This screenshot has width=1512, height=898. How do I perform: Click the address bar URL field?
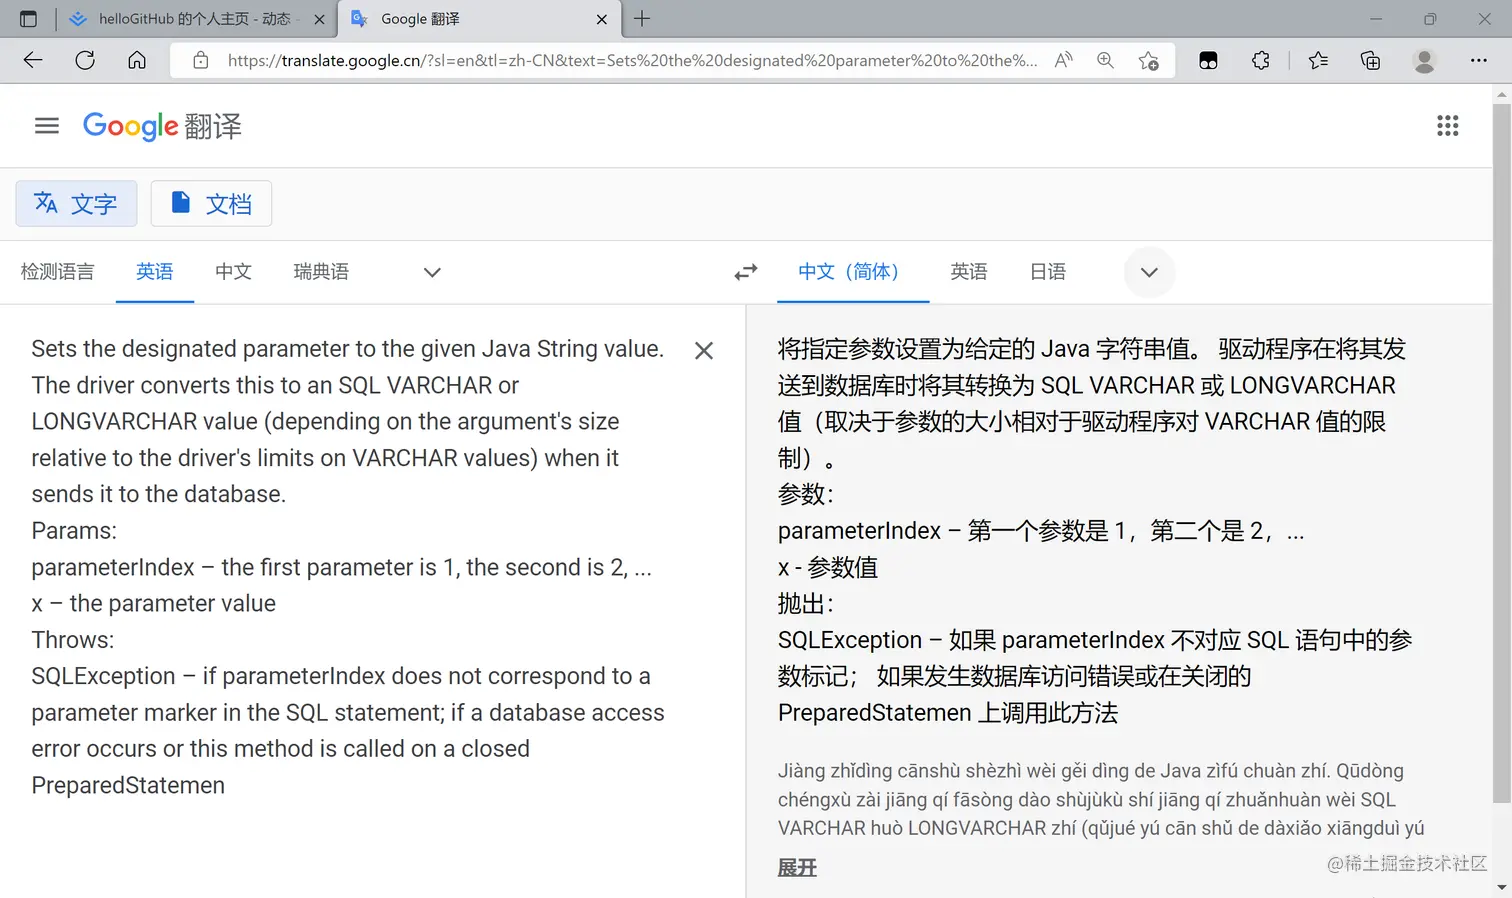(x=632, y=60)
